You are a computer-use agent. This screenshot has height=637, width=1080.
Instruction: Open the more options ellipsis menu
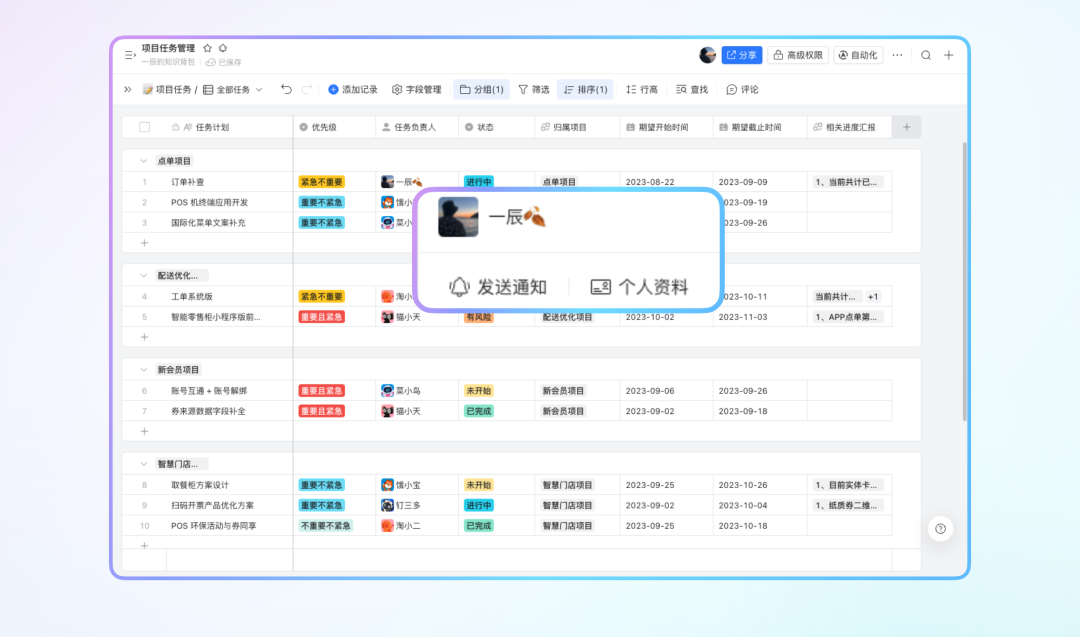[x=897, y=55]
